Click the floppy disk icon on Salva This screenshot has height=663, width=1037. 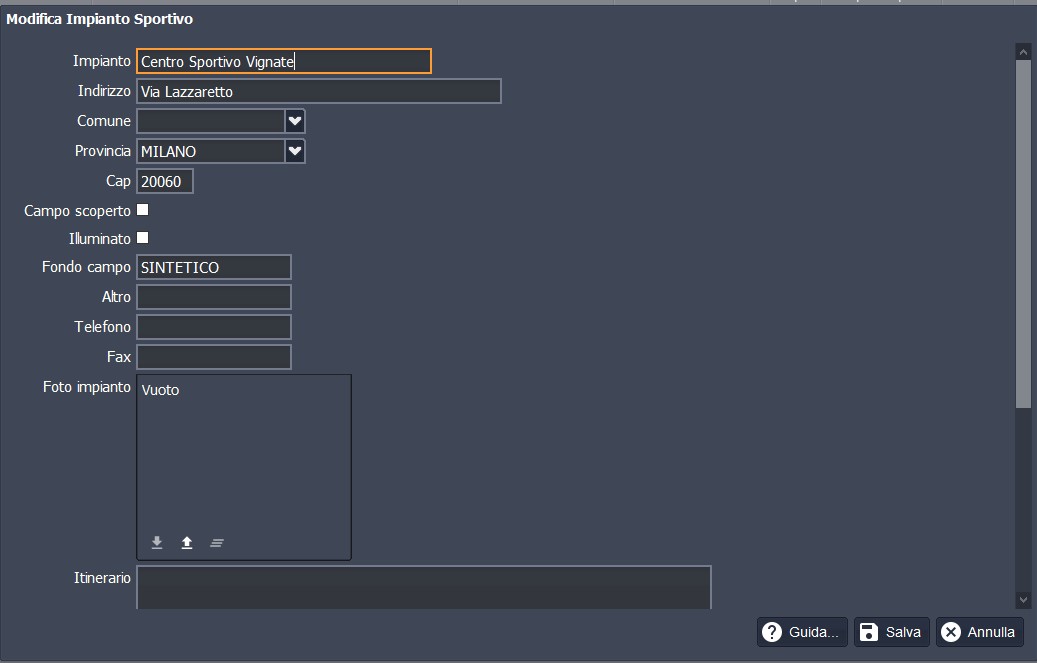tap(869, 632)
